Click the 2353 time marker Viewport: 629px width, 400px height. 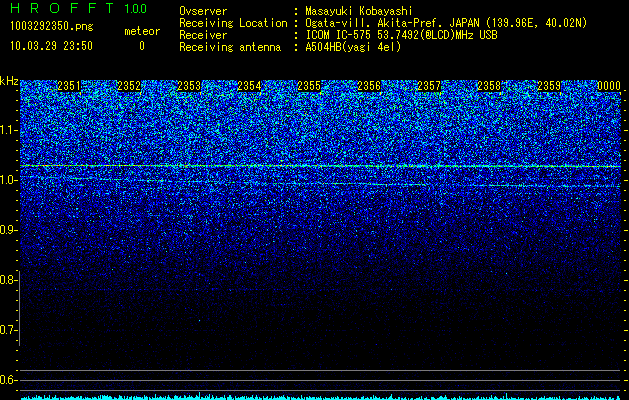coord(189,86)
